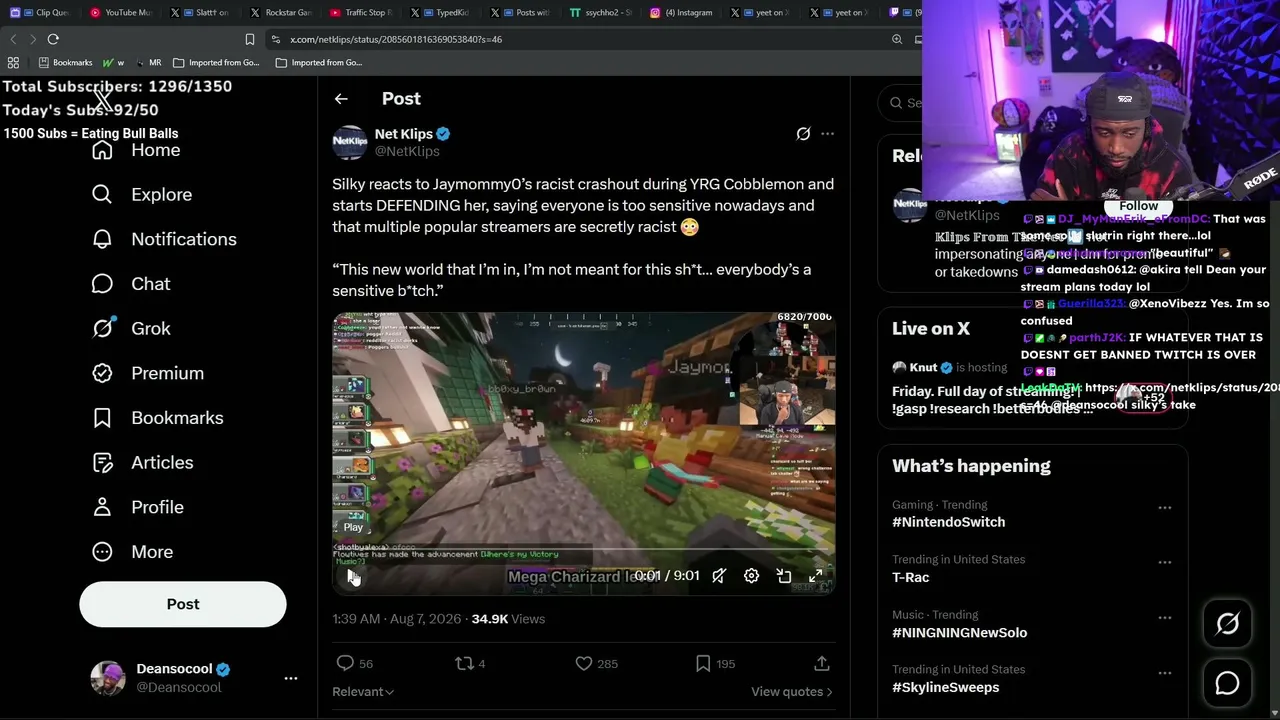Open the first Imported from Go... folder
Image resolution: width=1280 pixels, height=720 pixels.
coord(216,62)
